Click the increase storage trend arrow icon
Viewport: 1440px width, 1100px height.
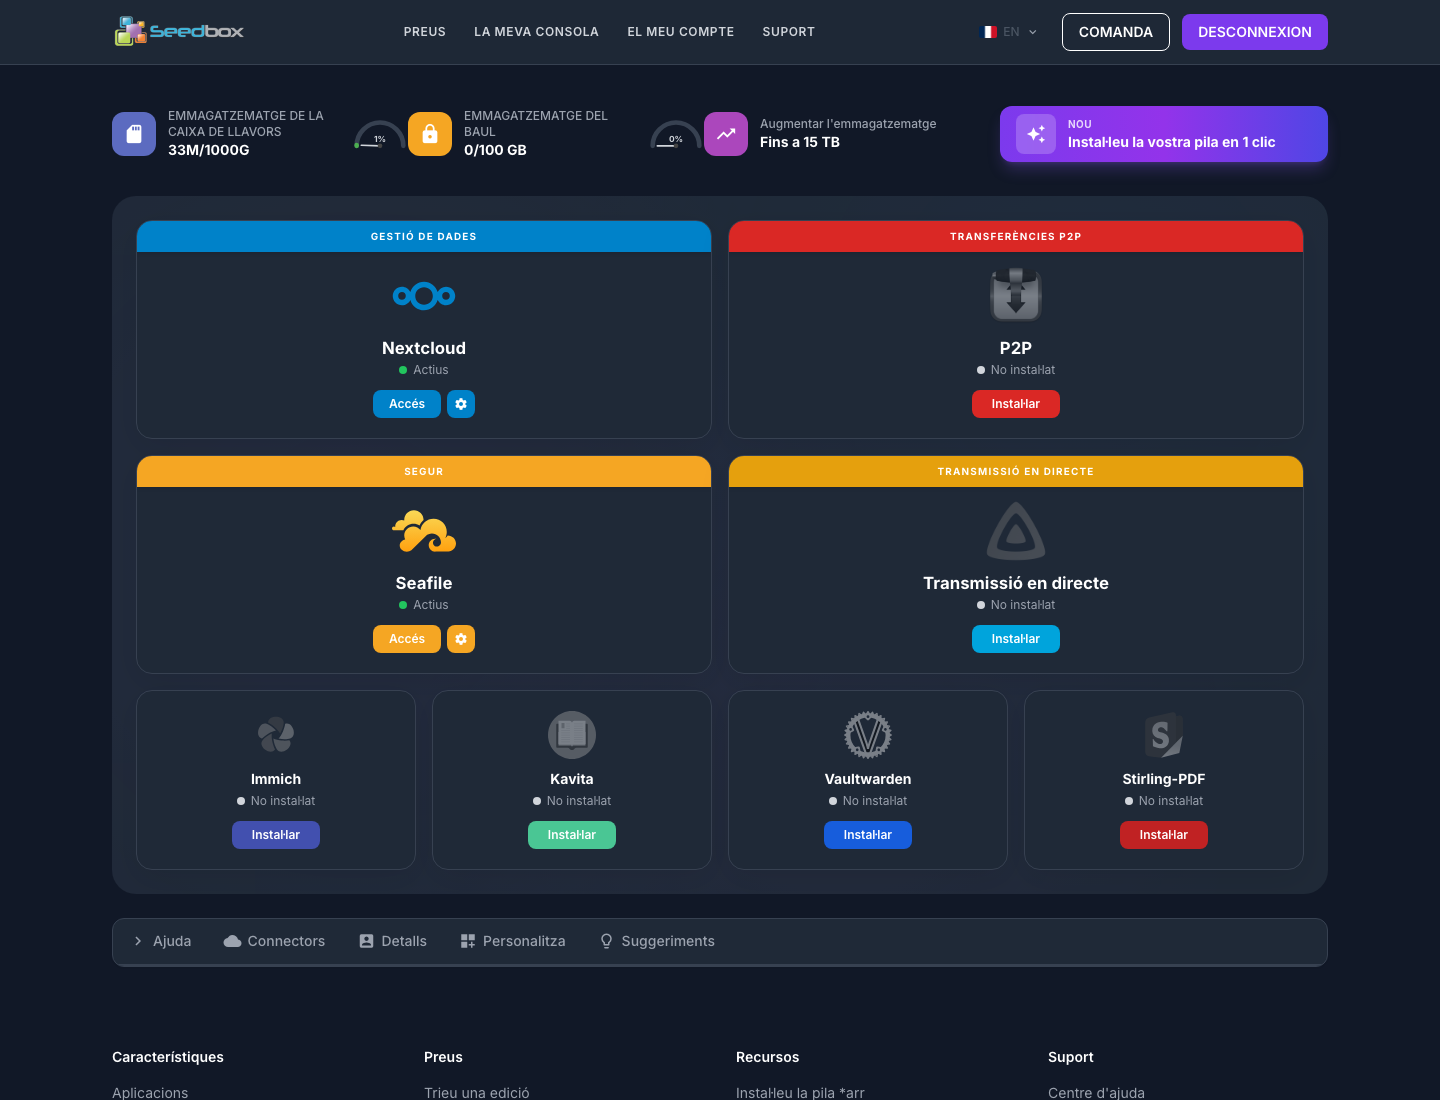[x=726, y=134]
